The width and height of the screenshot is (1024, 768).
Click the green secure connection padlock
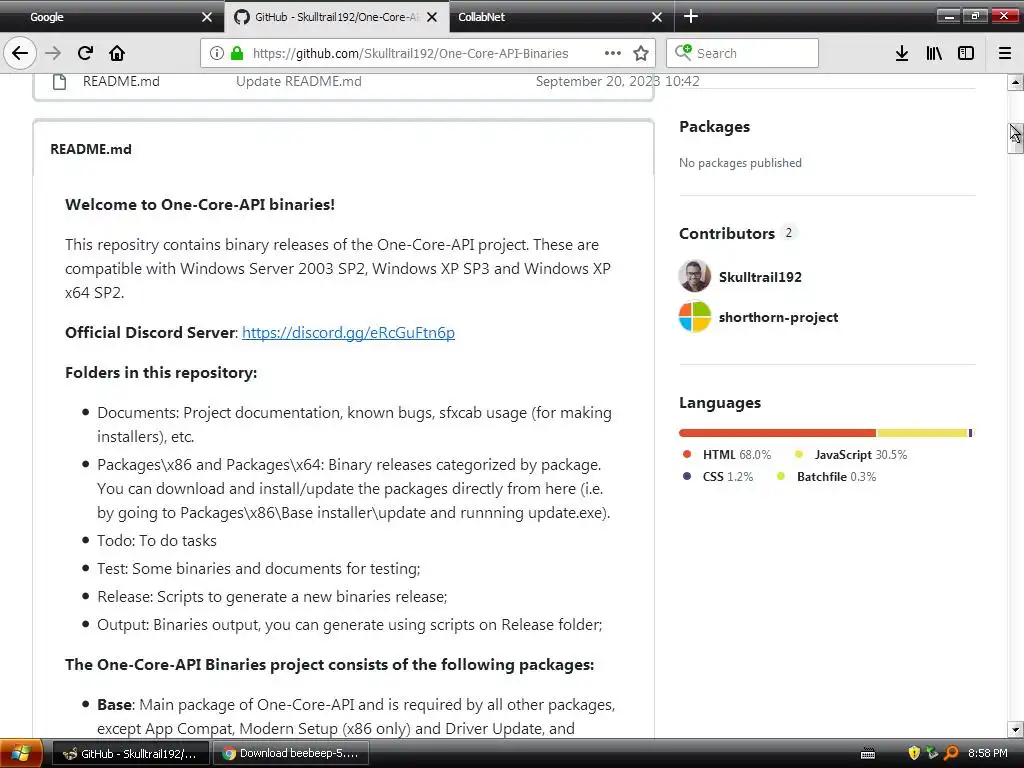point(237,53)
